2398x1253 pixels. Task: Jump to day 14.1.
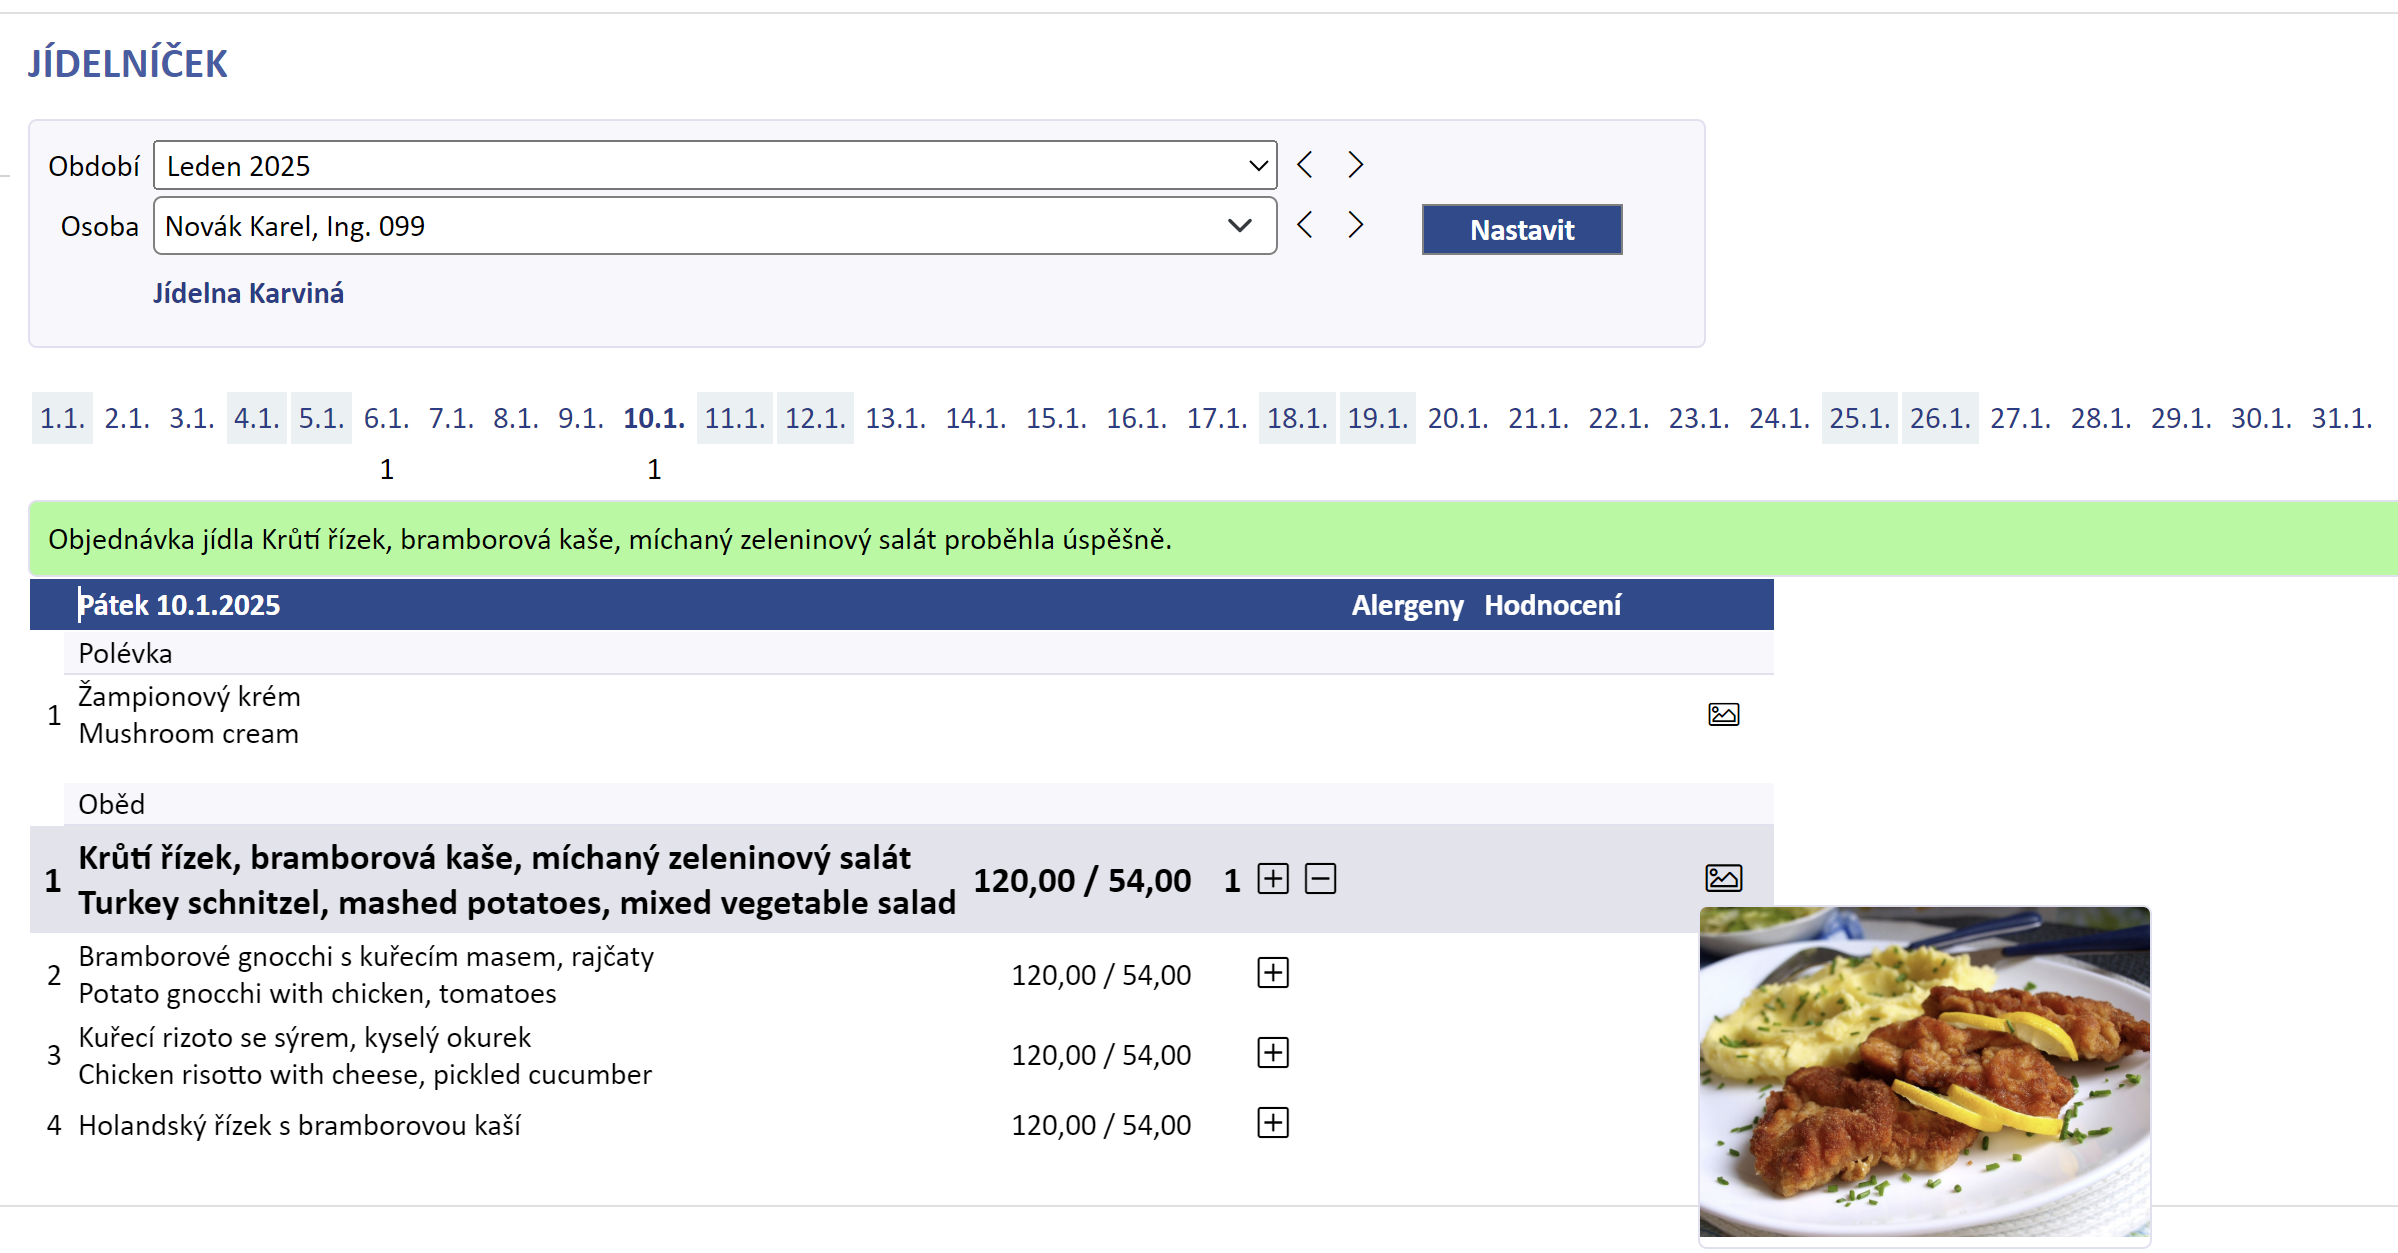tap(976, 418)
